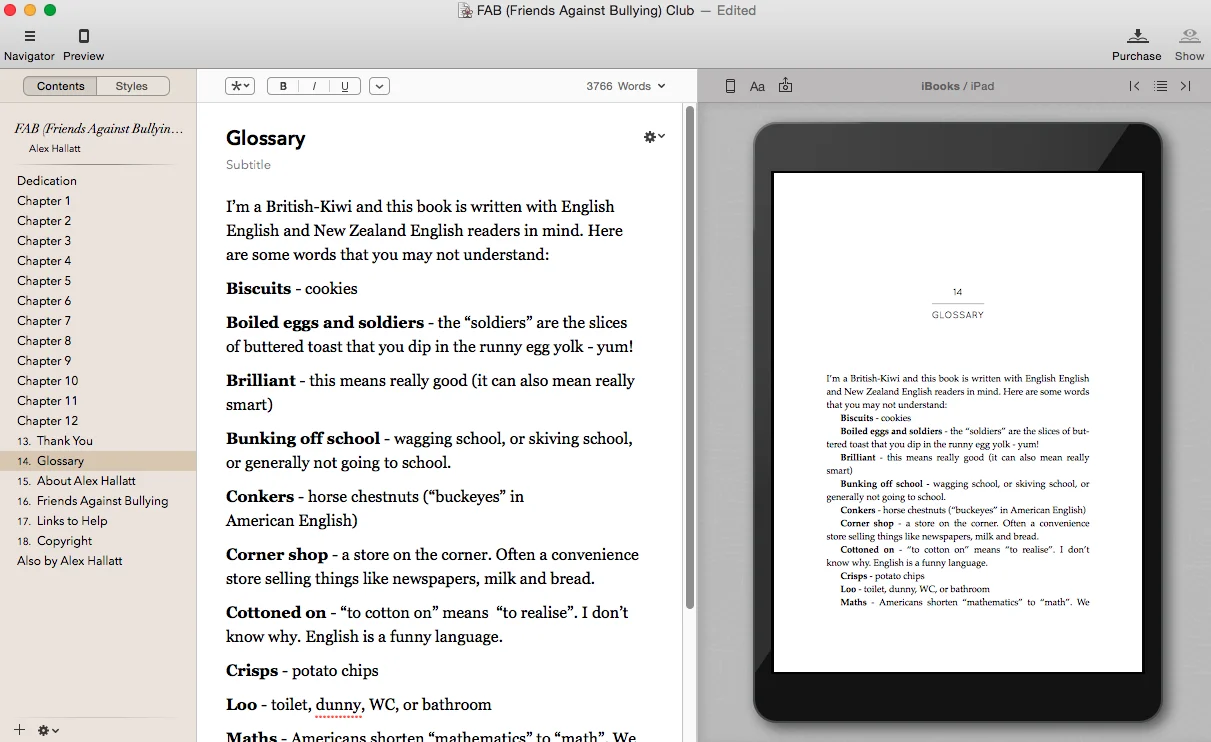1211x742 pixels.
Task: Switch to the Styles tab
Action: click(x=131, y=86)
